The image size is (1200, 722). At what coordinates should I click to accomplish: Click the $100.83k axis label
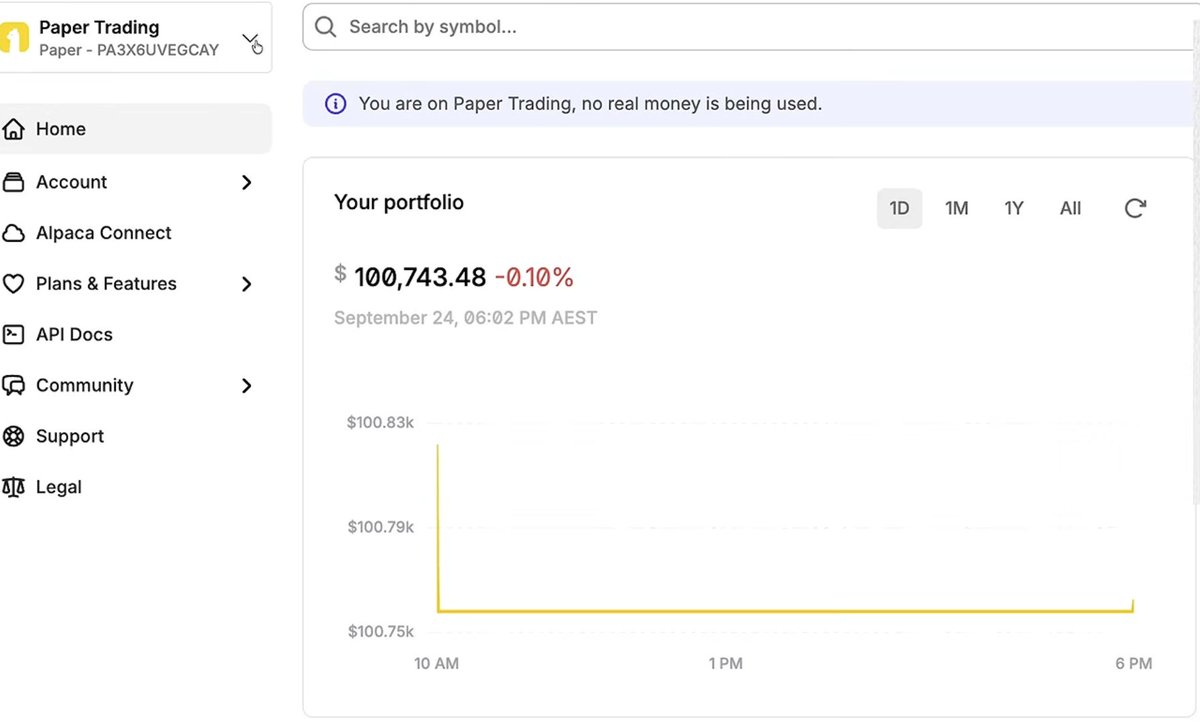click(x=380, y=423)
